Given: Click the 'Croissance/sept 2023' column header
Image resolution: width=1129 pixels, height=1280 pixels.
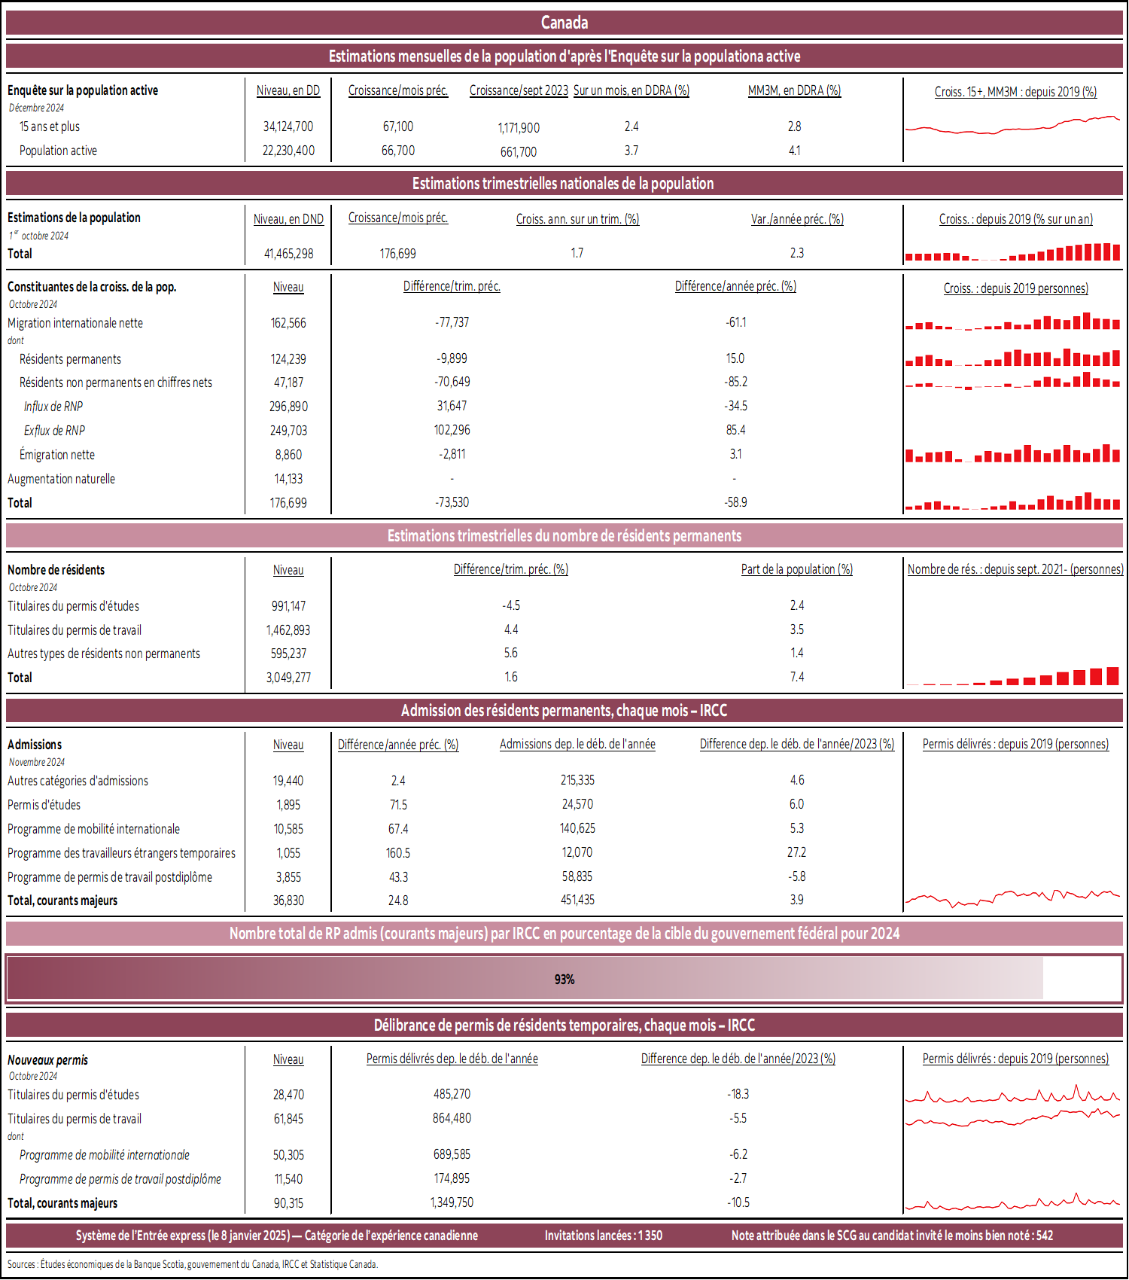Looking at the screenshot, I should tap(518, 90).
